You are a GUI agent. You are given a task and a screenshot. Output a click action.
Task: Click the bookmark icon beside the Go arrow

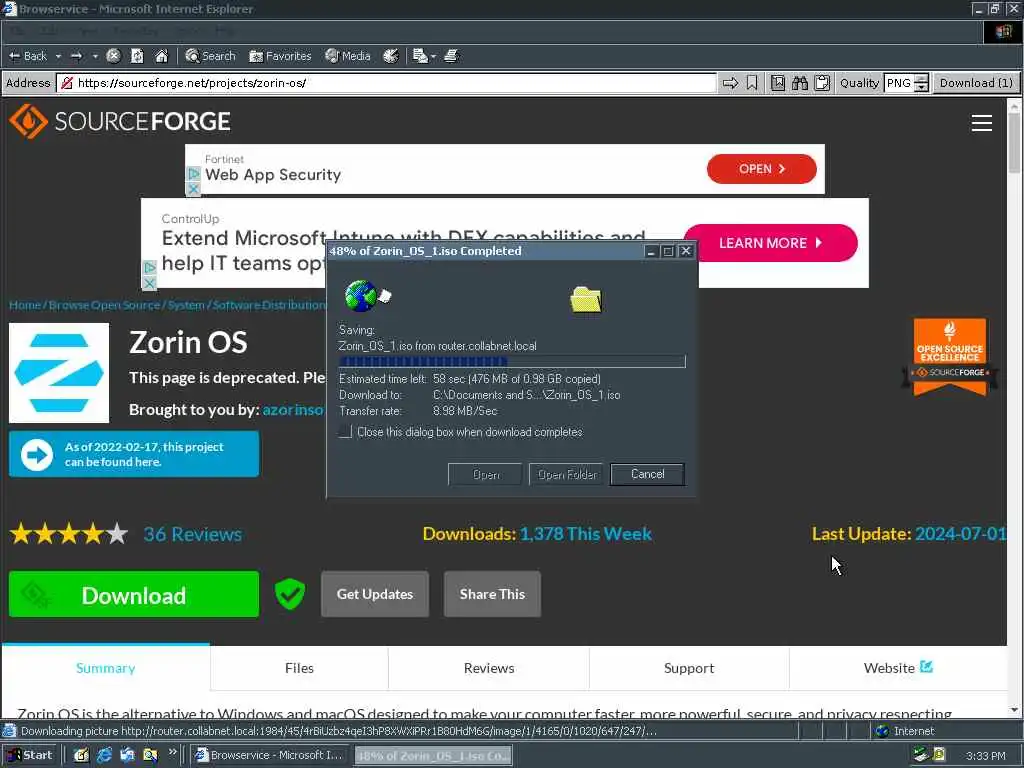(x=752, y=83)
